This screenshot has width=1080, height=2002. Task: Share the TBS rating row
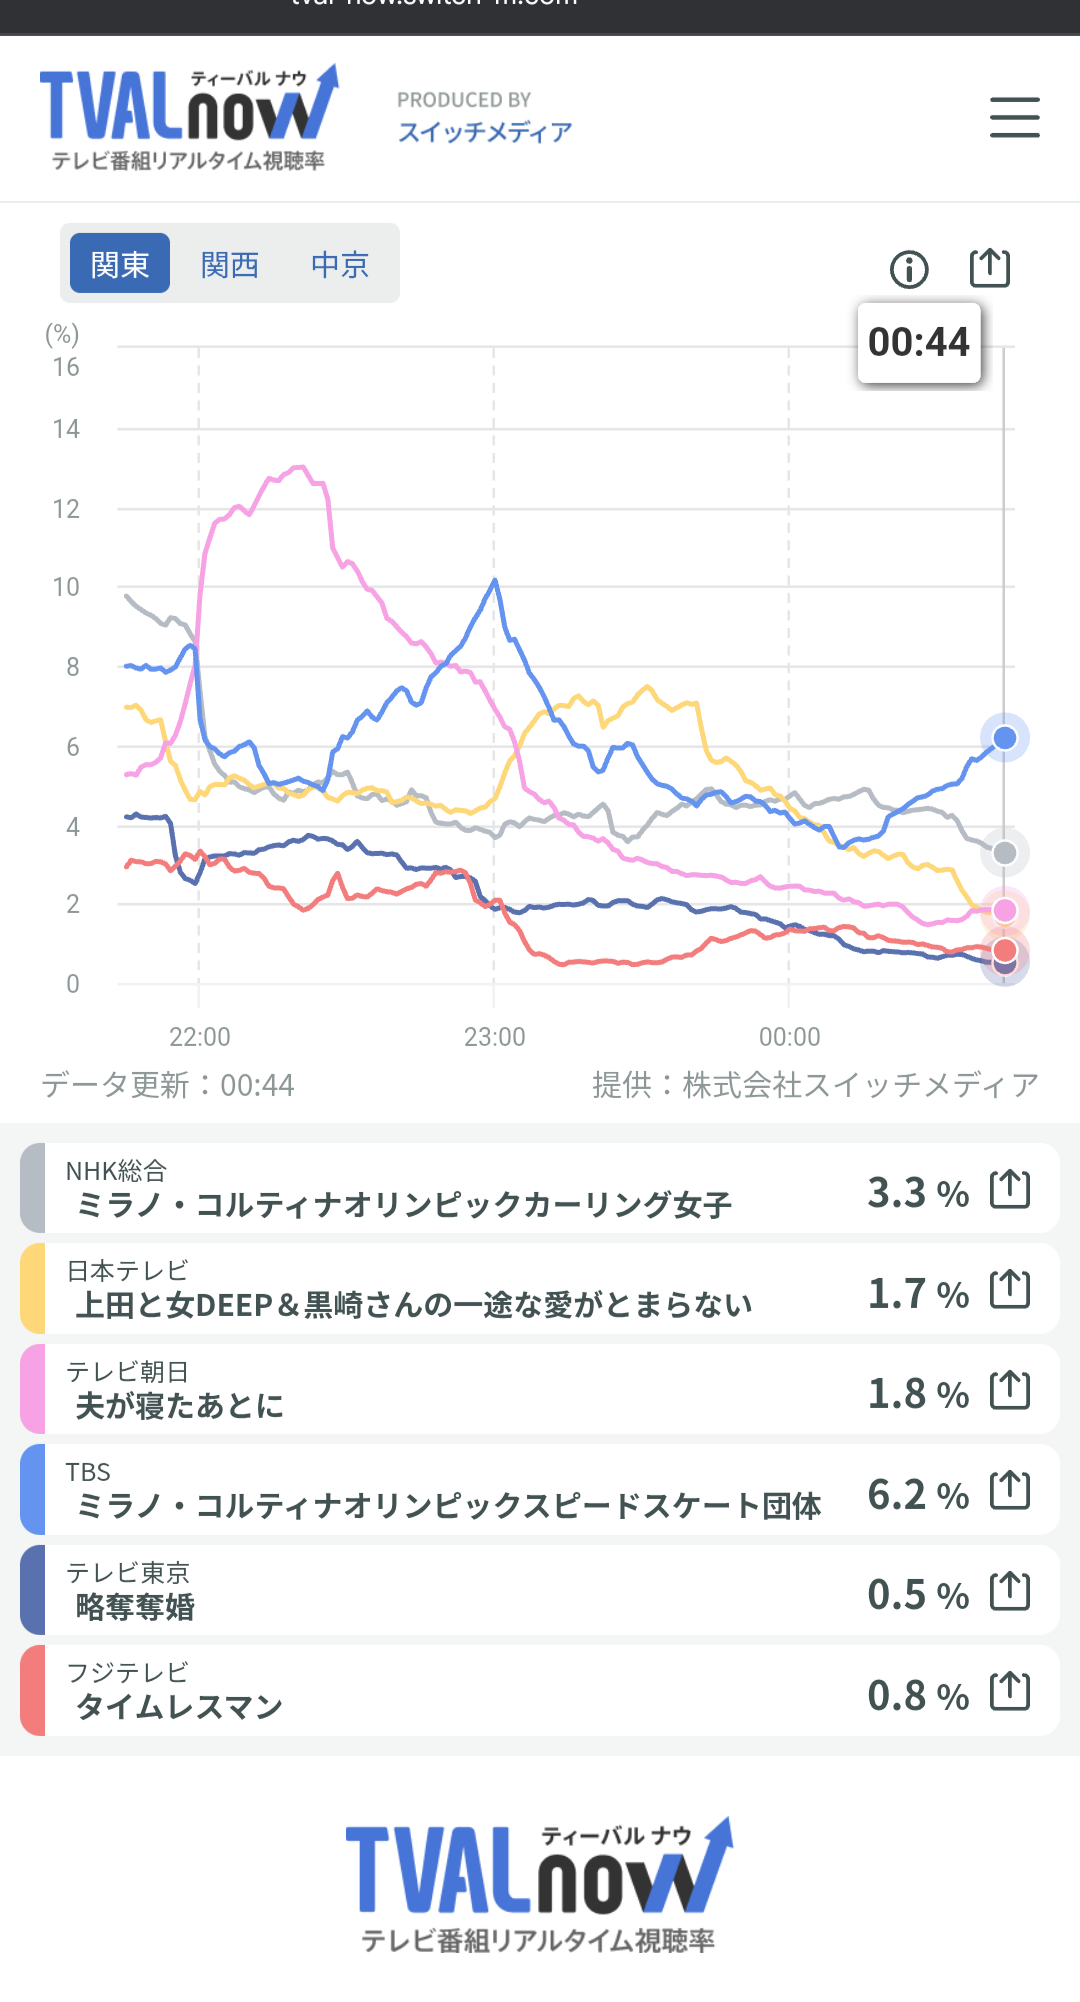(x=1009, y=1490)
